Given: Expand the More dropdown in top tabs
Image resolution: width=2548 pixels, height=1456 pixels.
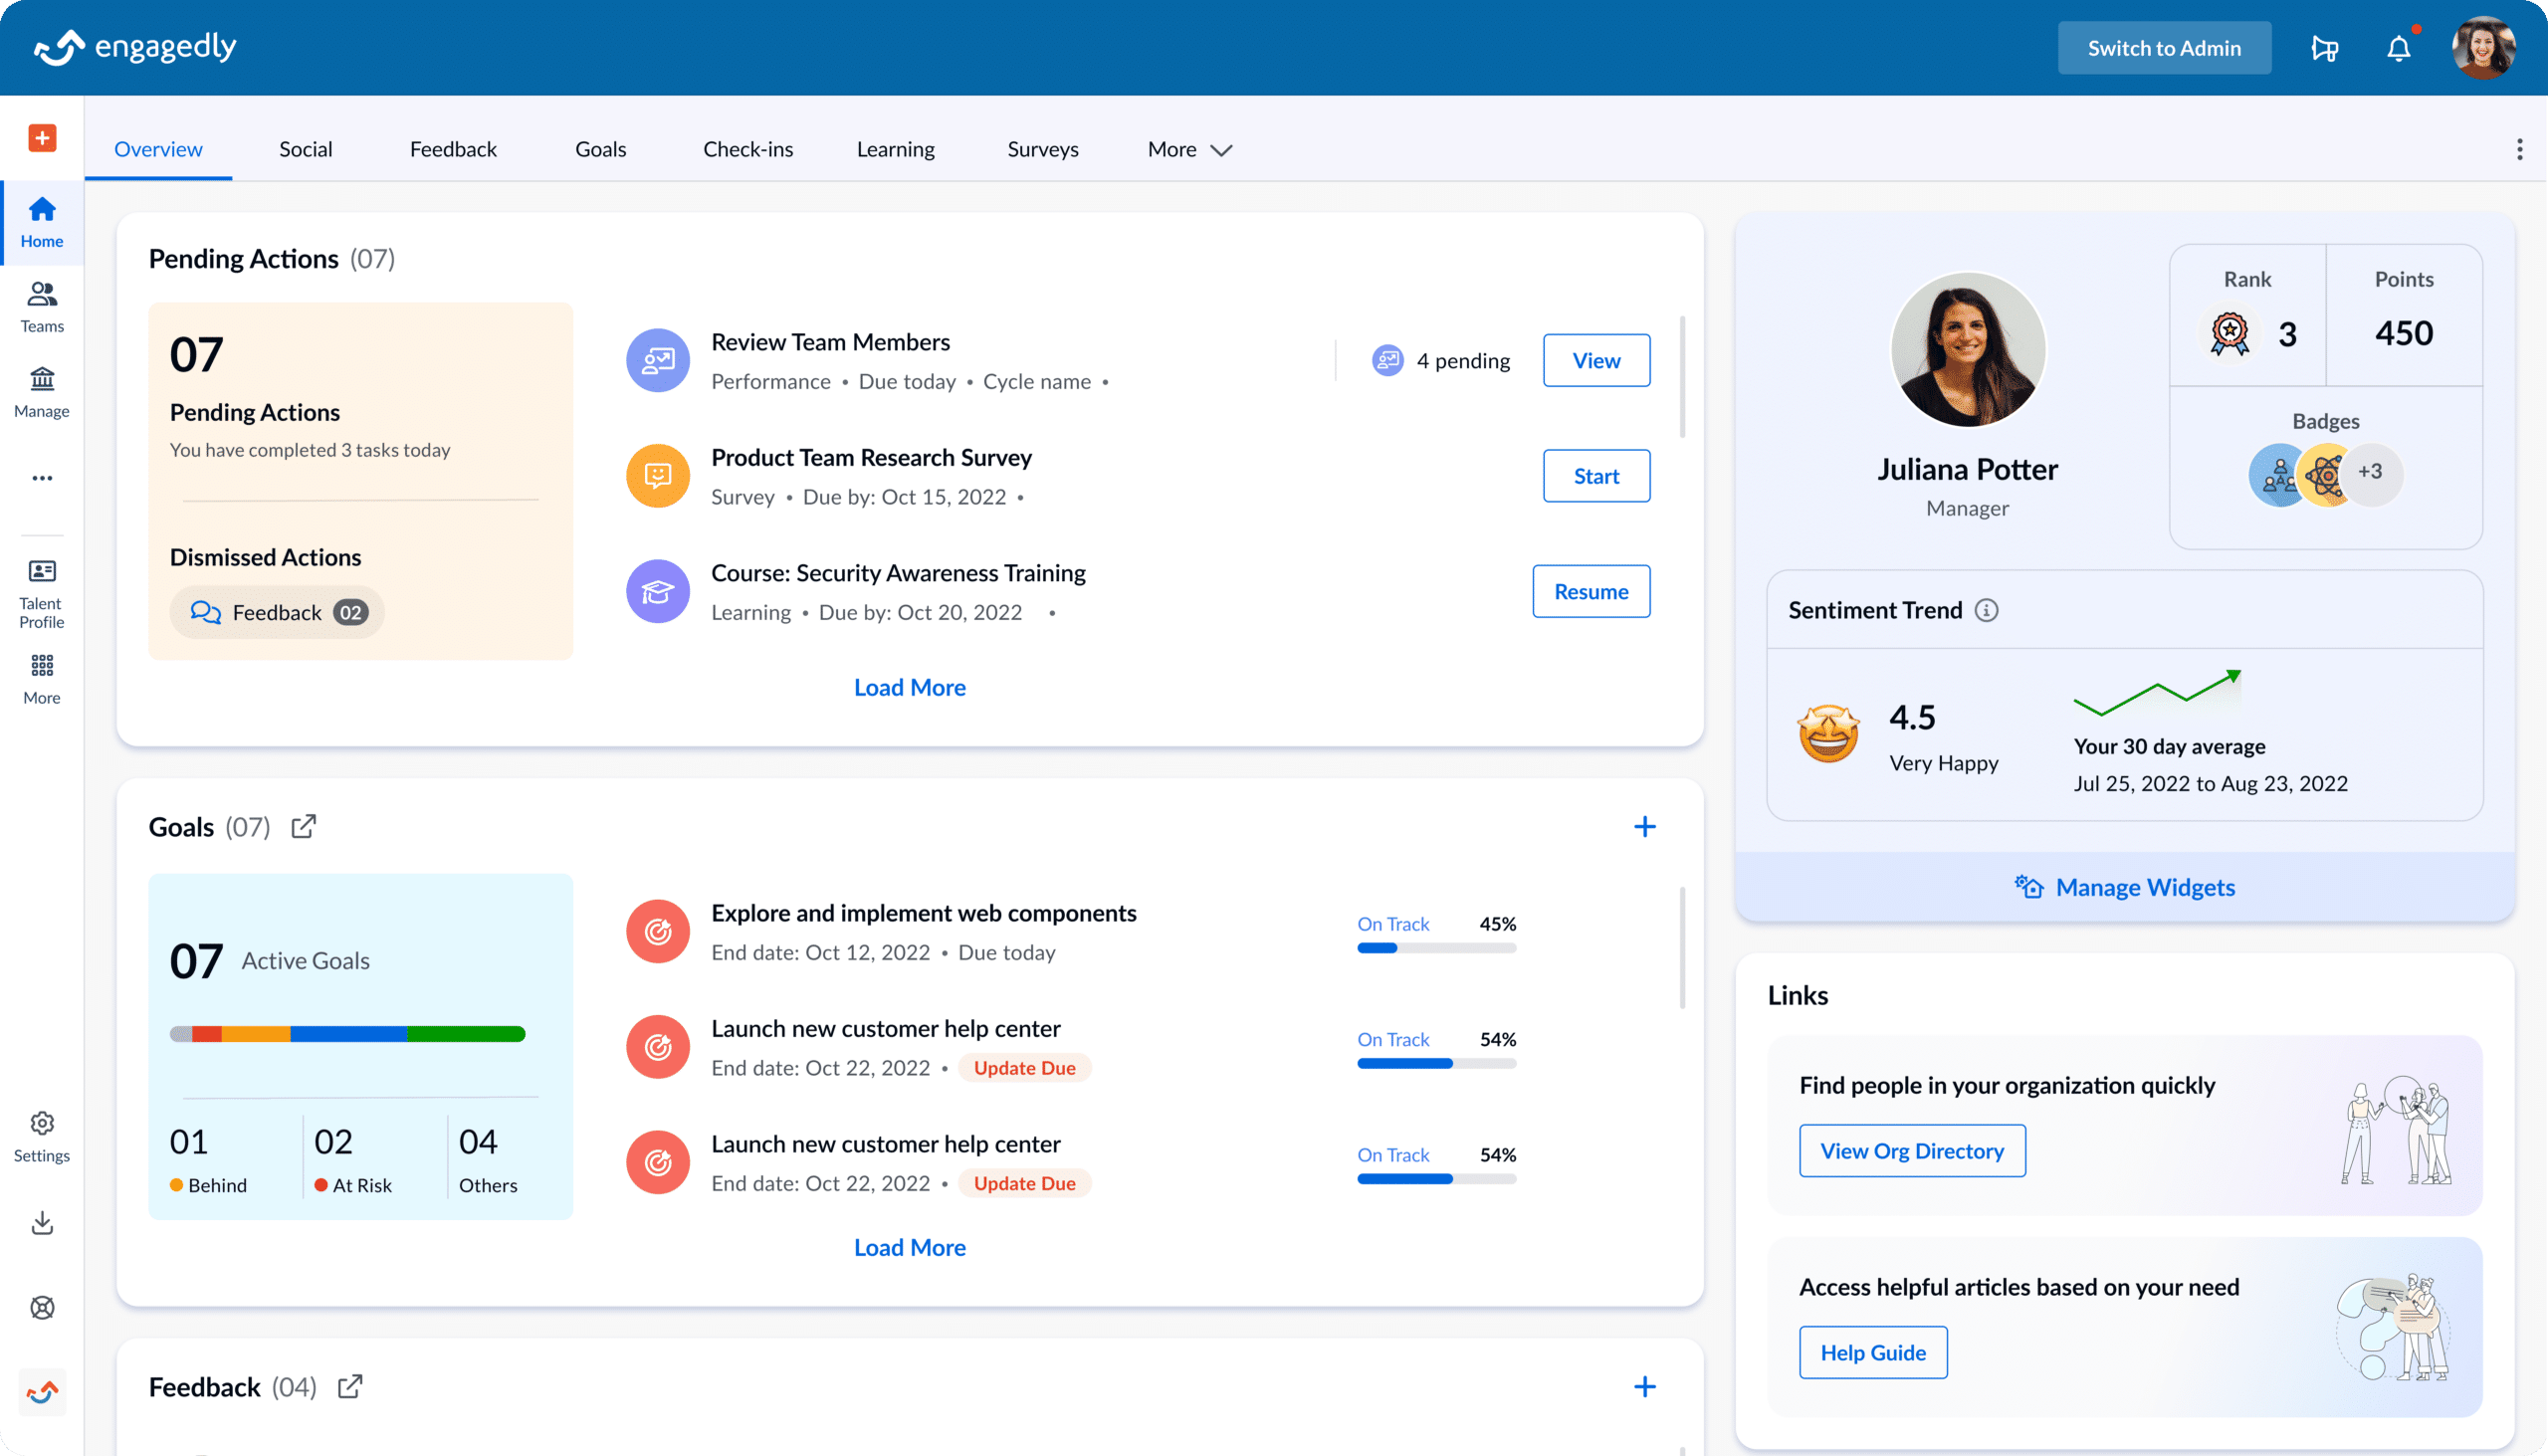Looking at the screenshot, I should coord(1189,149).
